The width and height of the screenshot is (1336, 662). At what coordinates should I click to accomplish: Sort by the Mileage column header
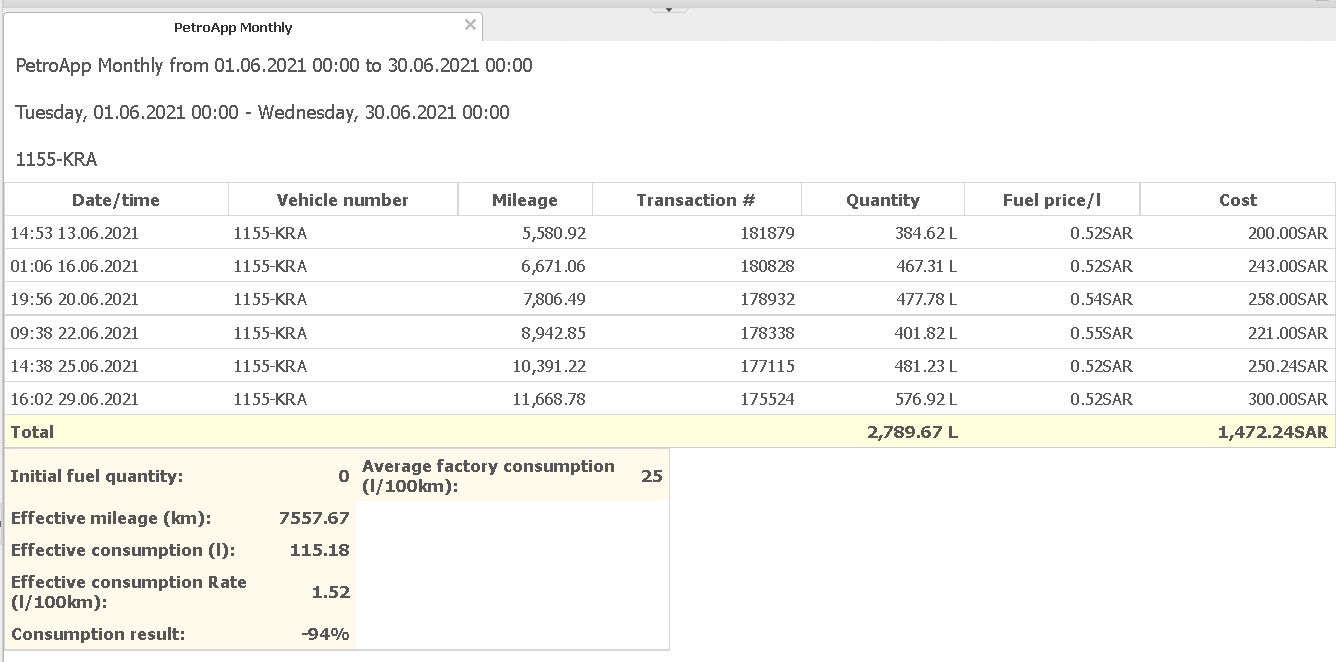pos(525,200)
